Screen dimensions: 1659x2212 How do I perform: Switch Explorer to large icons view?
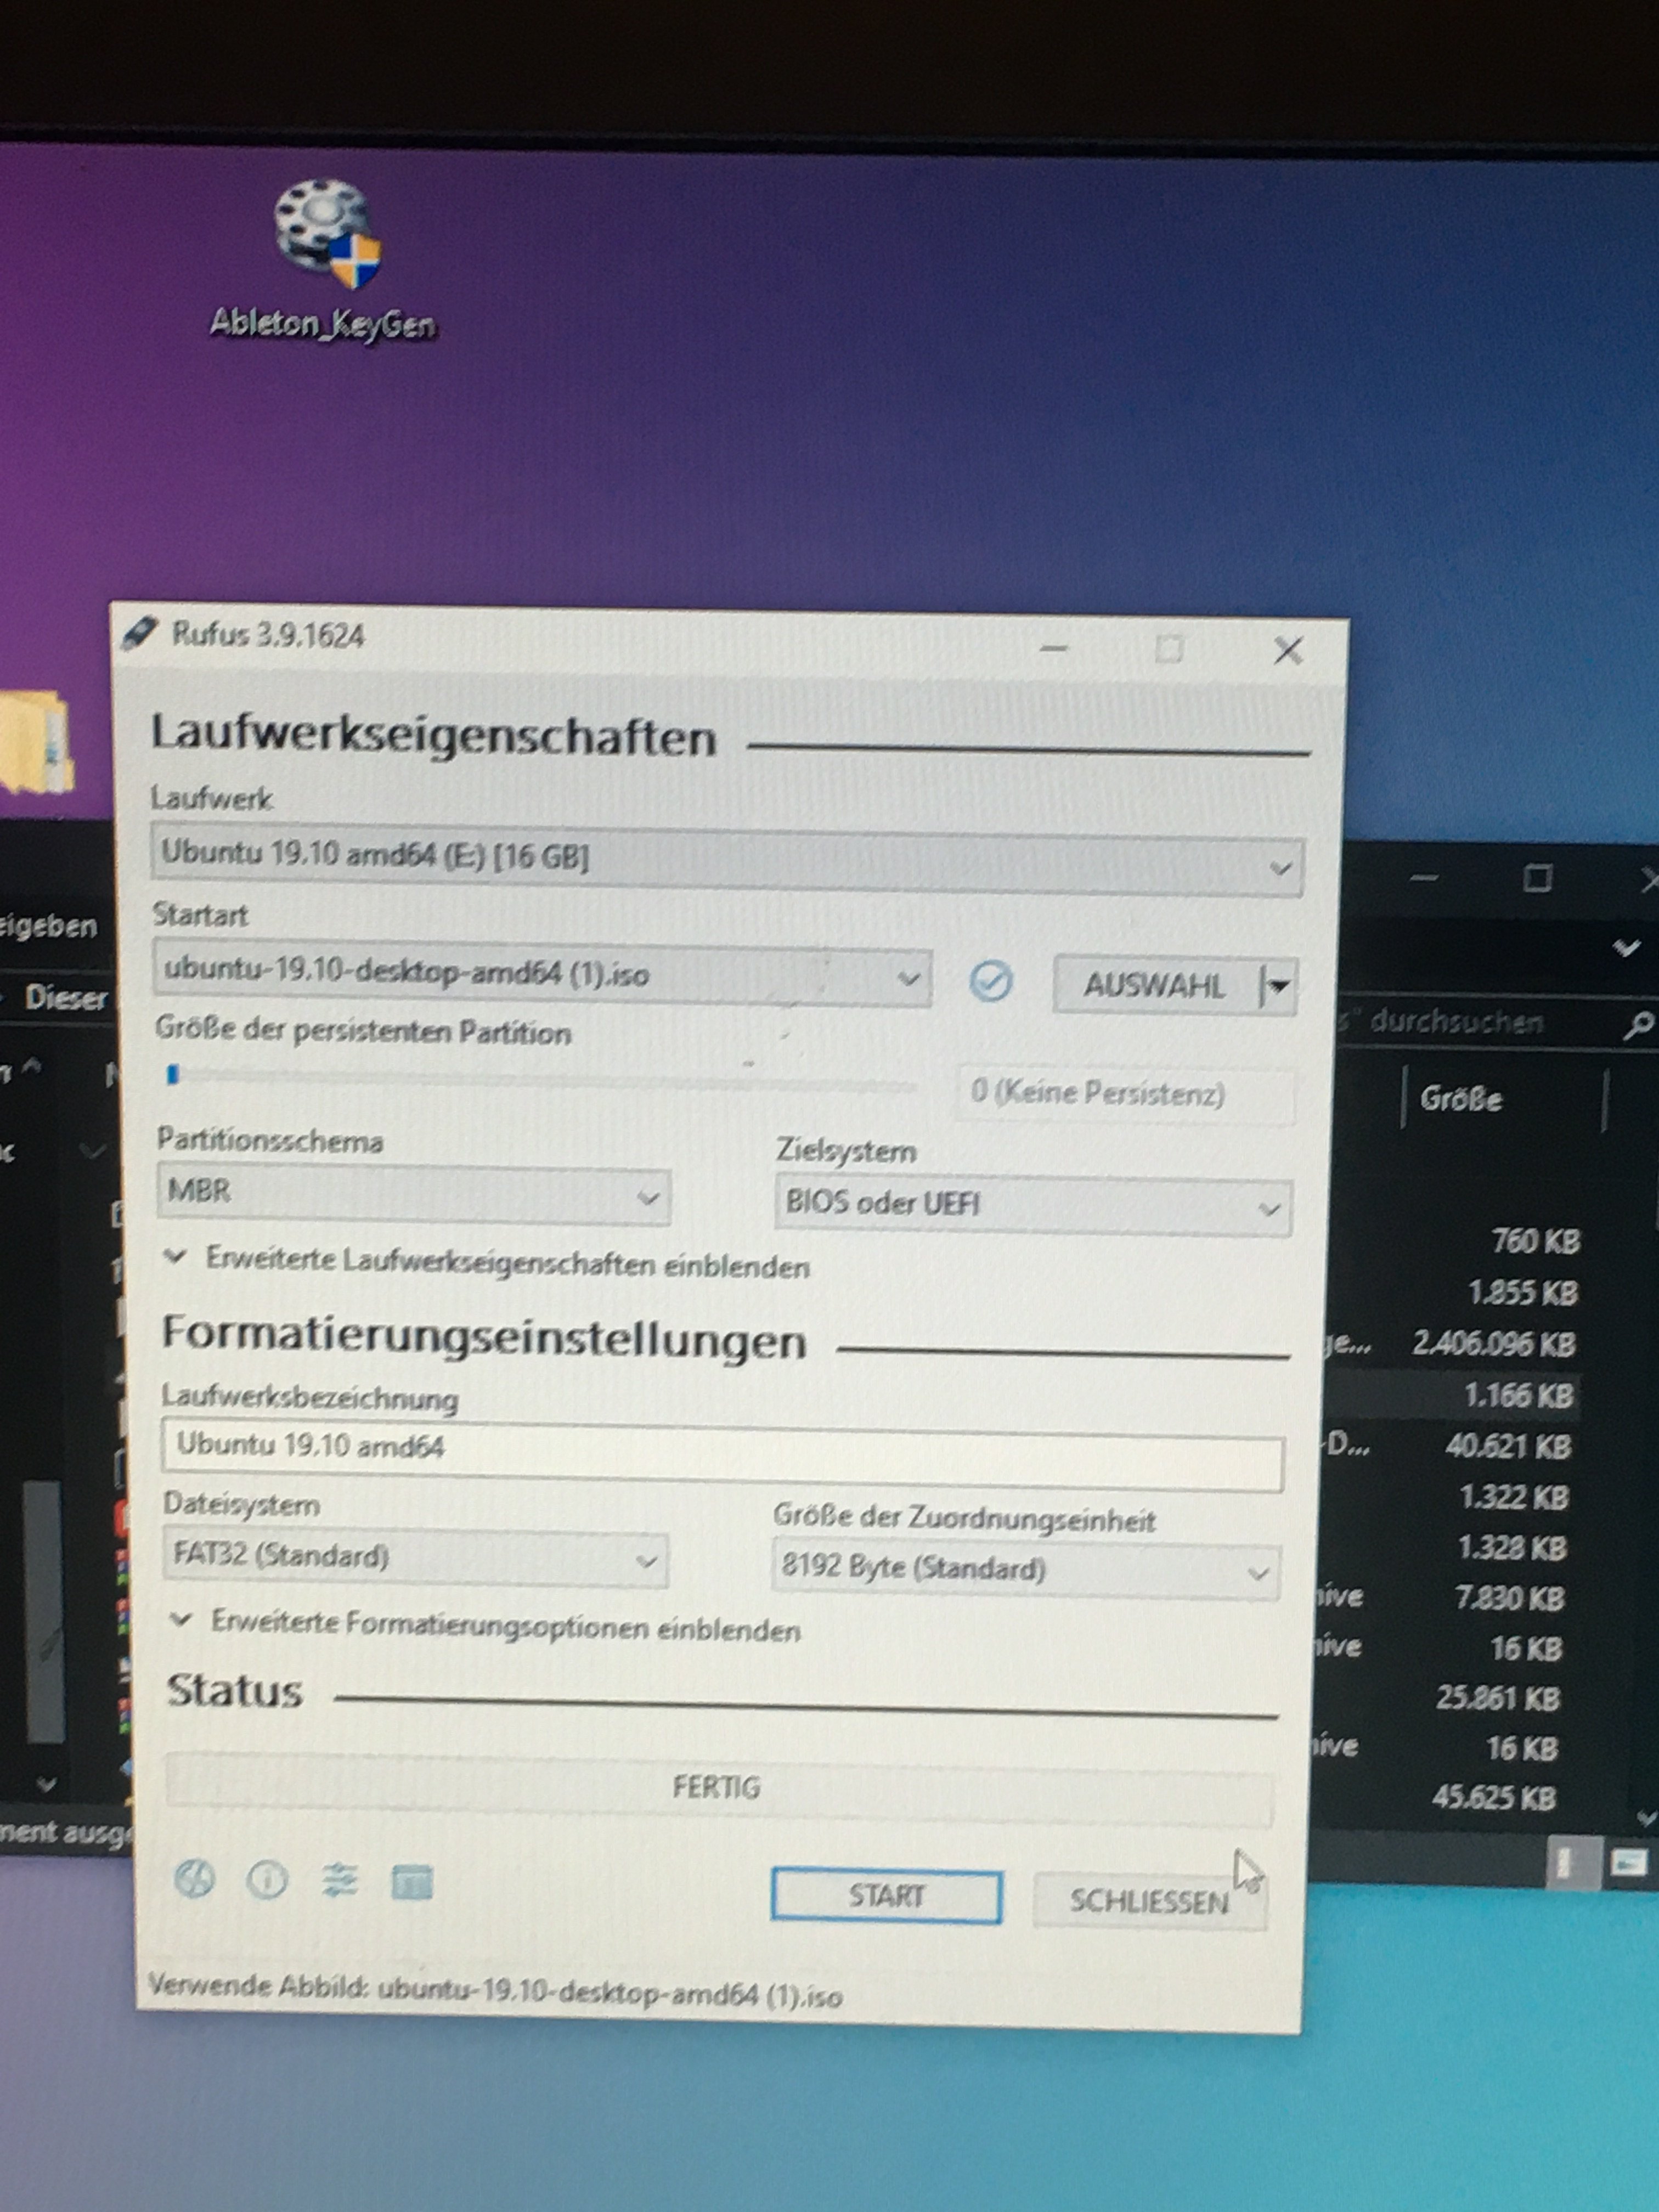coord(1628,1862)
